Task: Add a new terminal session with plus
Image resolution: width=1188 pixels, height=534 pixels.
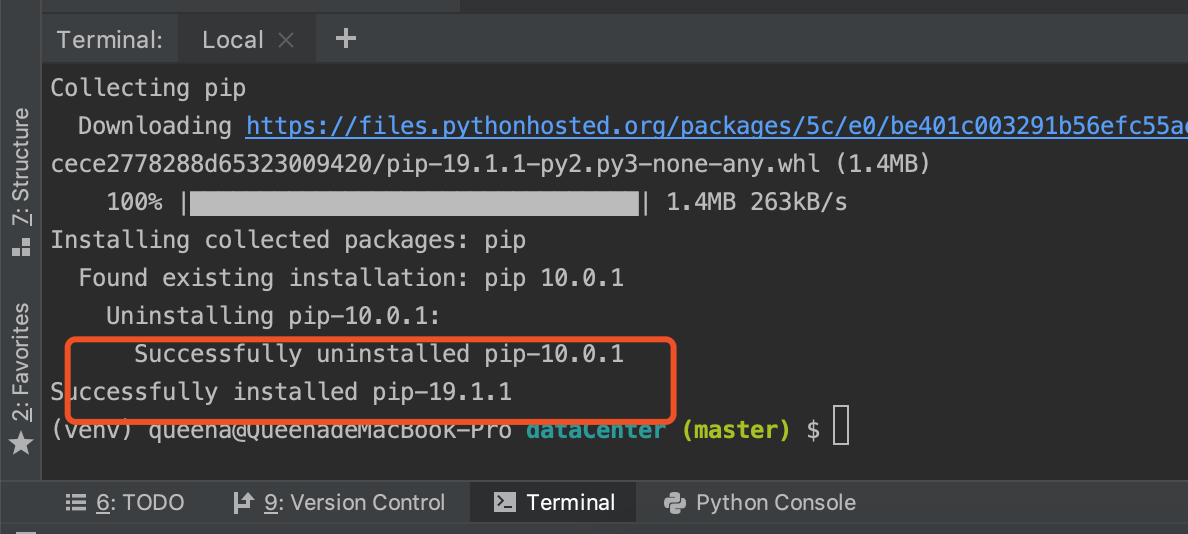Action: pos(345,39)
